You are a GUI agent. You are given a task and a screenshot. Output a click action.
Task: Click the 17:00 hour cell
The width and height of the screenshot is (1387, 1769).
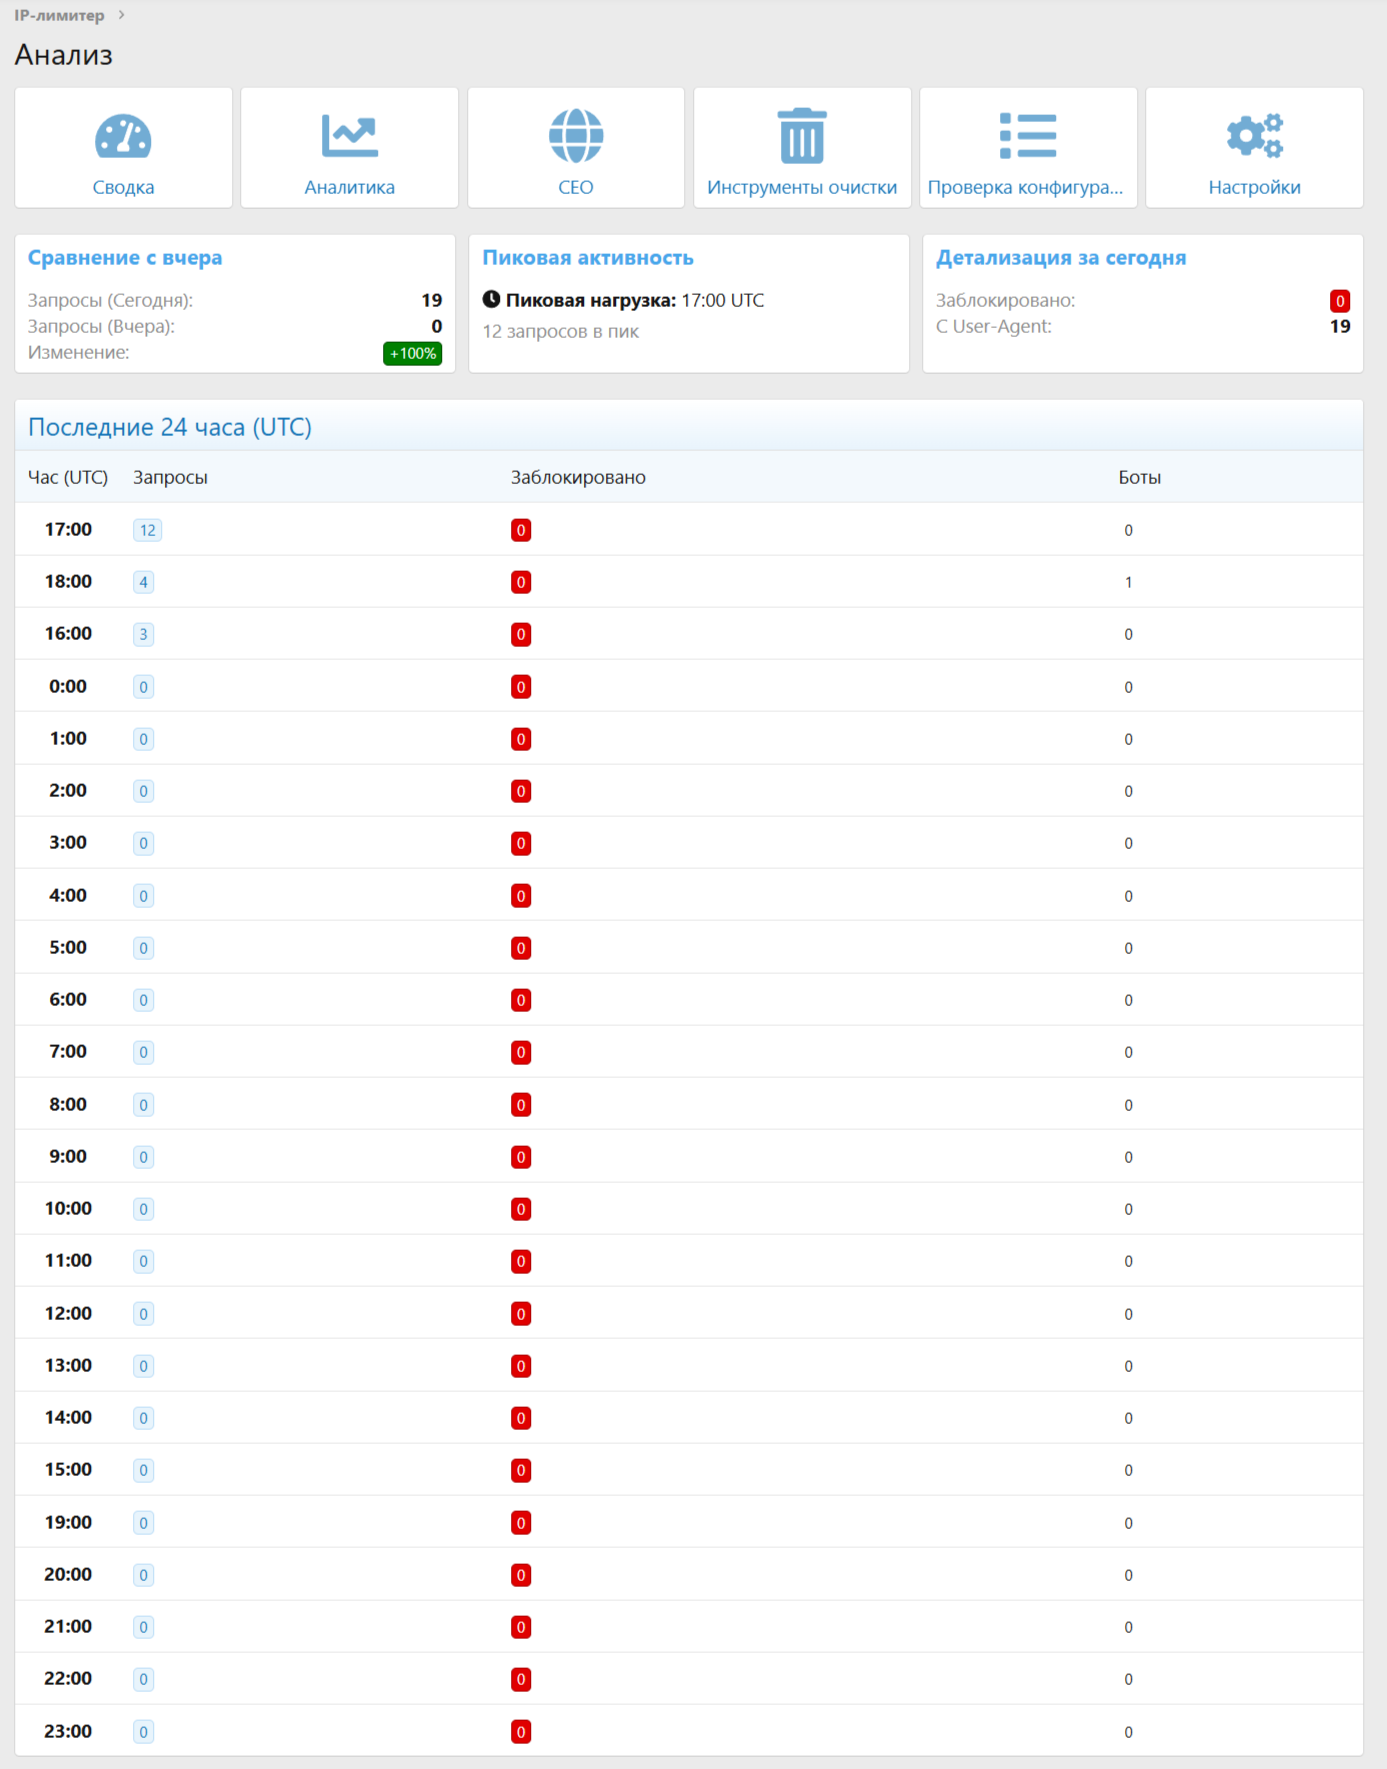point(68,529)
